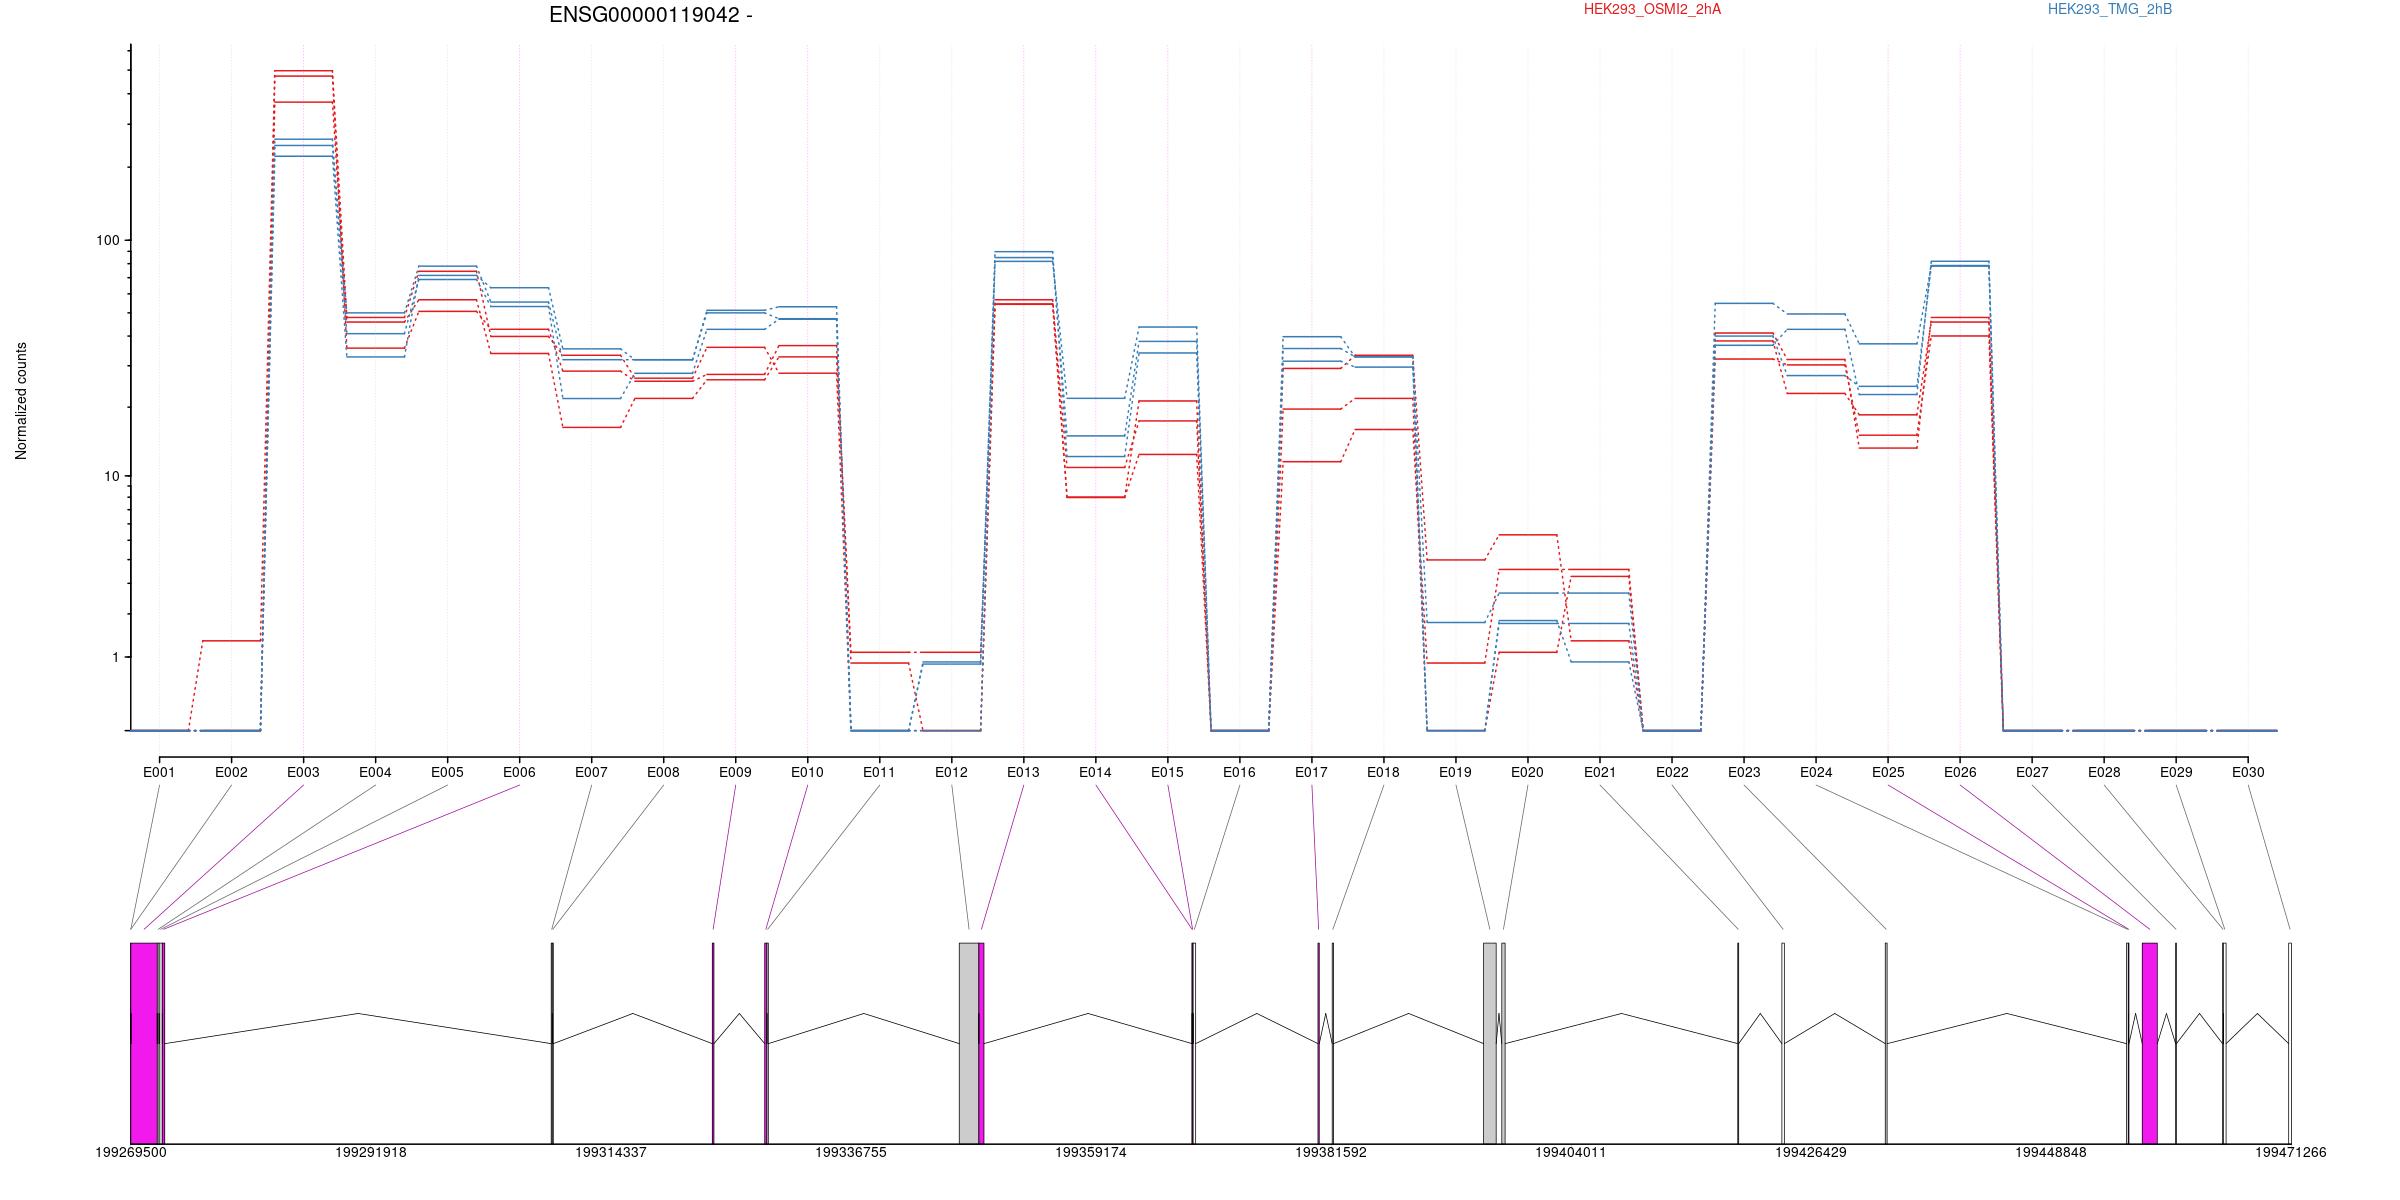Click genomic coordinate 199336755

point(851,1153)
